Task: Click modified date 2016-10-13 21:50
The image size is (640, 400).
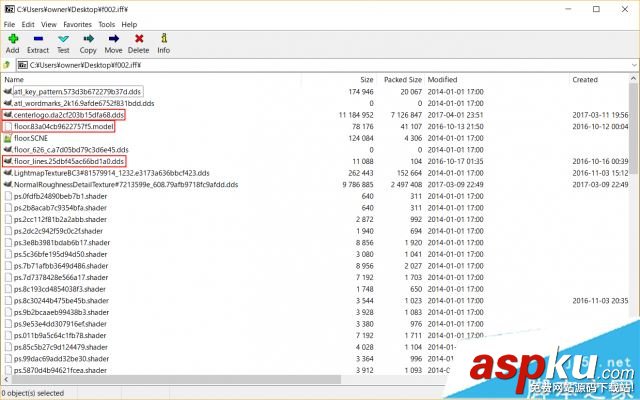Action: pos(456,127)
